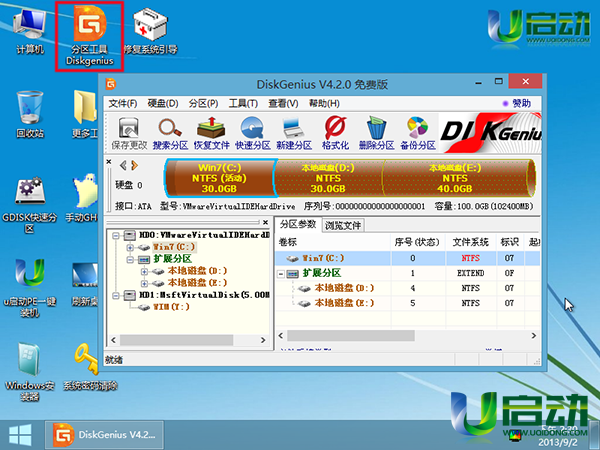This screenshot has width=600, height=450.
Task: Open the 文件(F) menu
Action: (122, 103)
